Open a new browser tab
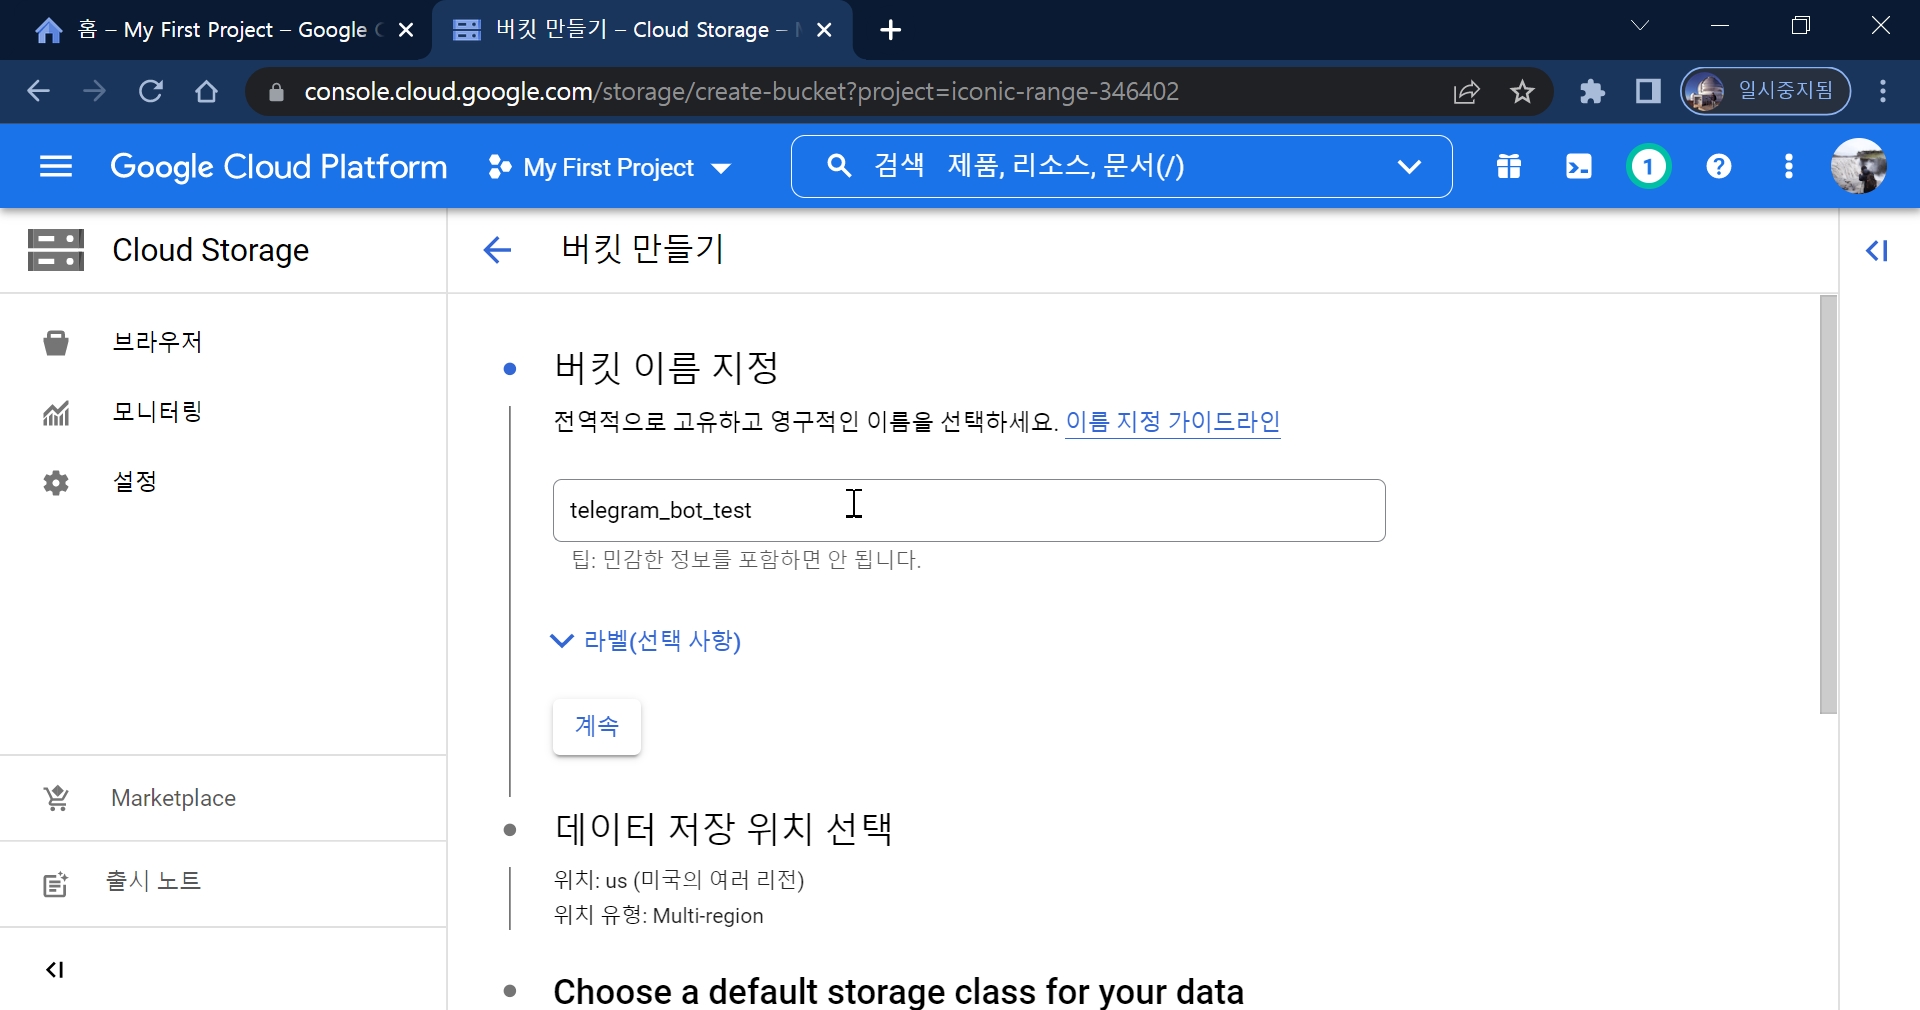The width and height of the screenshot is (1920, 1010). (891, 30)
